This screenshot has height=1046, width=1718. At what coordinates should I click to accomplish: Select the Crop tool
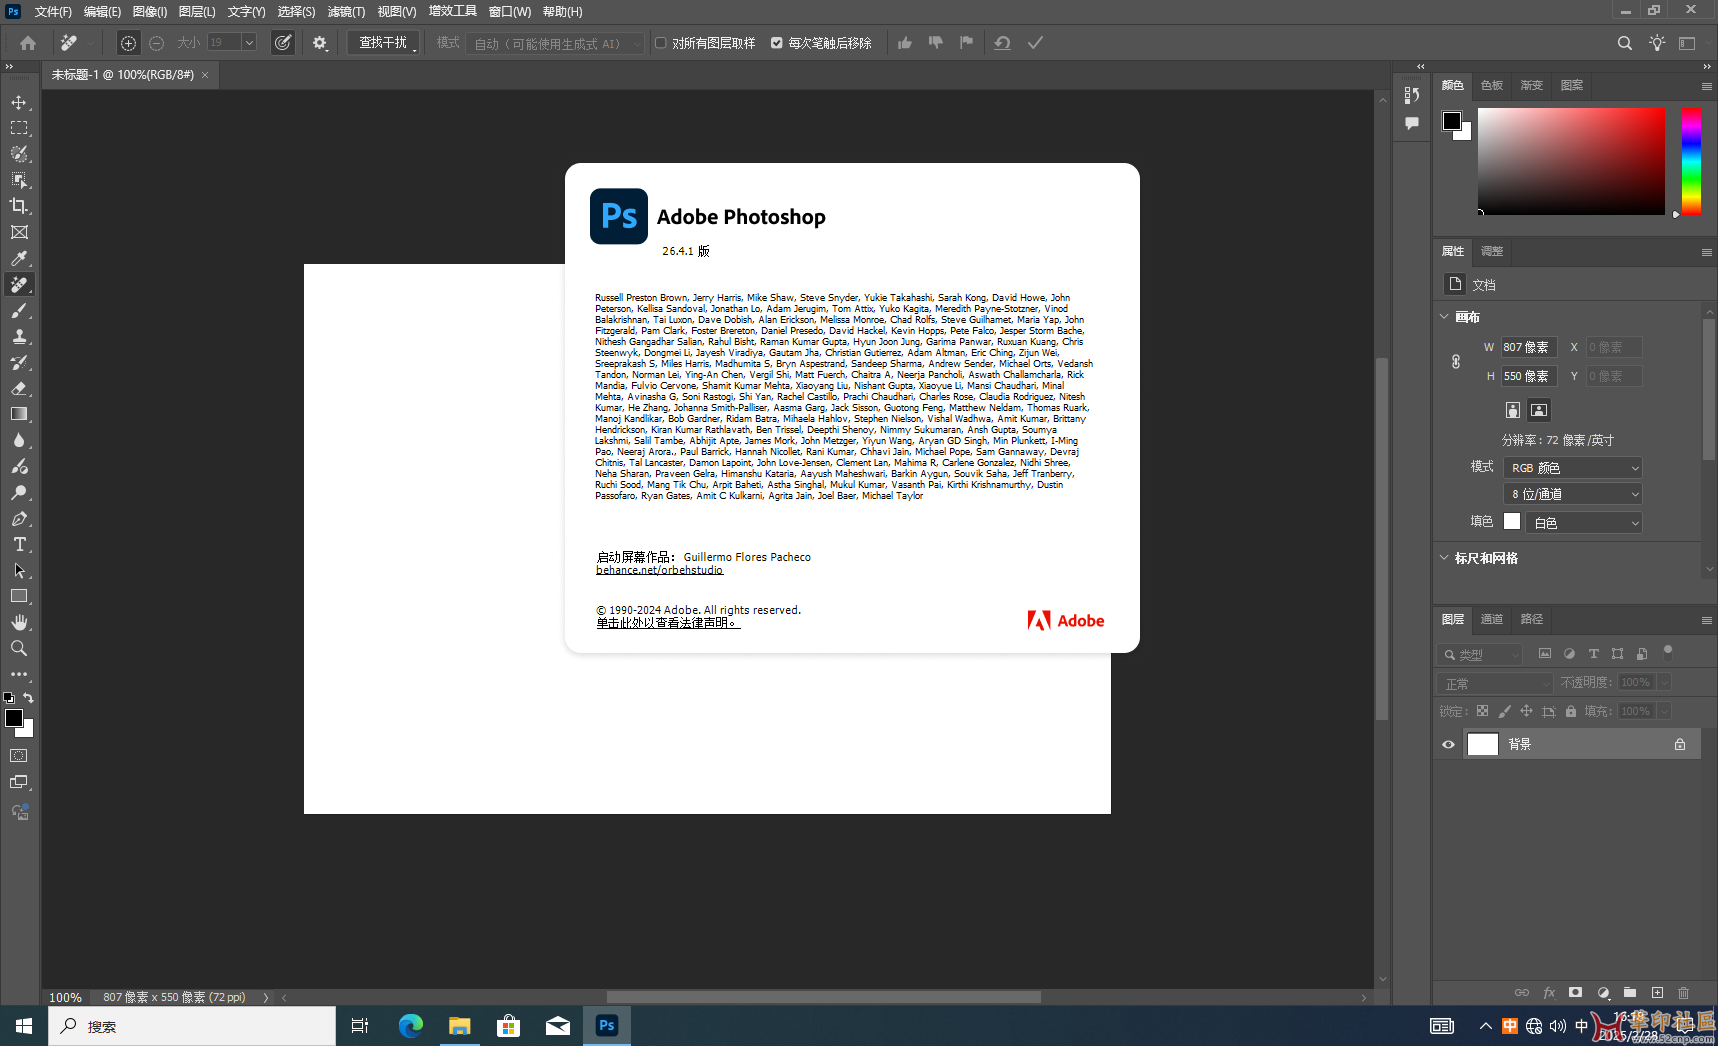19,206
